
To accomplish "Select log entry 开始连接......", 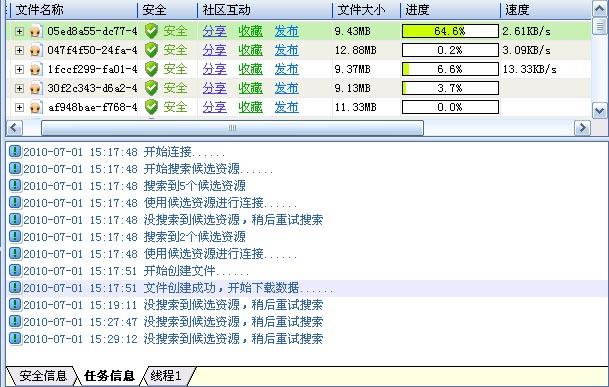I will click(x=308, y=152).
